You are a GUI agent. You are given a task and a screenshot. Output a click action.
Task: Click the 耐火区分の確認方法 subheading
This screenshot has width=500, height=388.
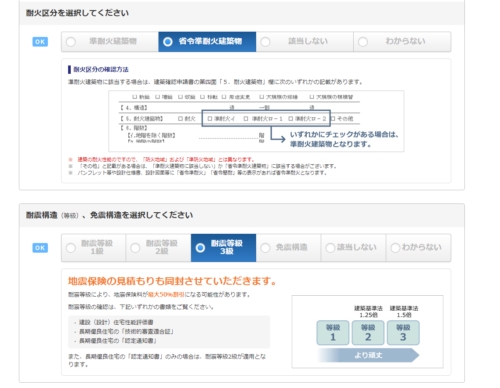101,69
